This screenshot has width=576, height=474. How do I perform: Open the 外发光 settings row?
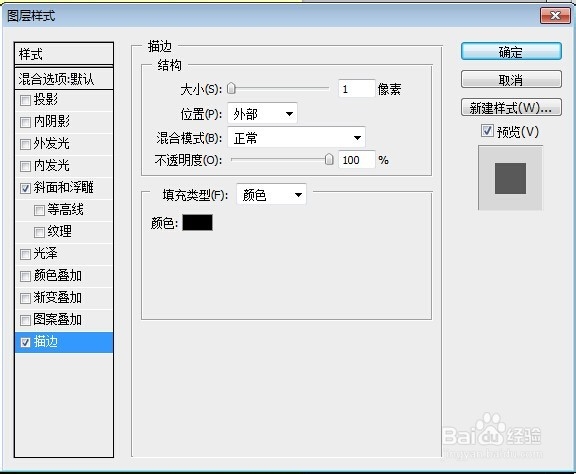[x=64, y=144]
